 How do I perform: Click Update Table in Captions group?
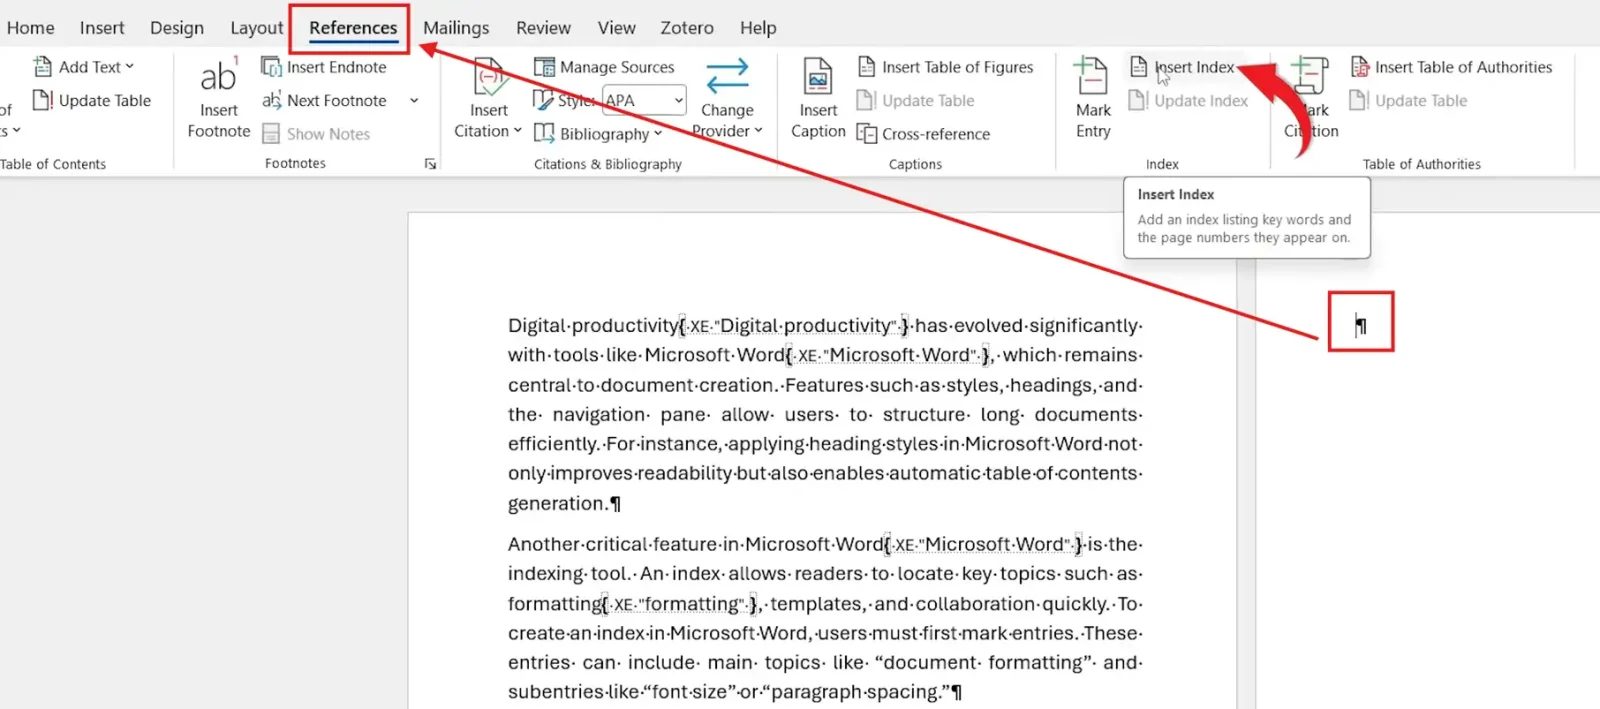[915, 100]
